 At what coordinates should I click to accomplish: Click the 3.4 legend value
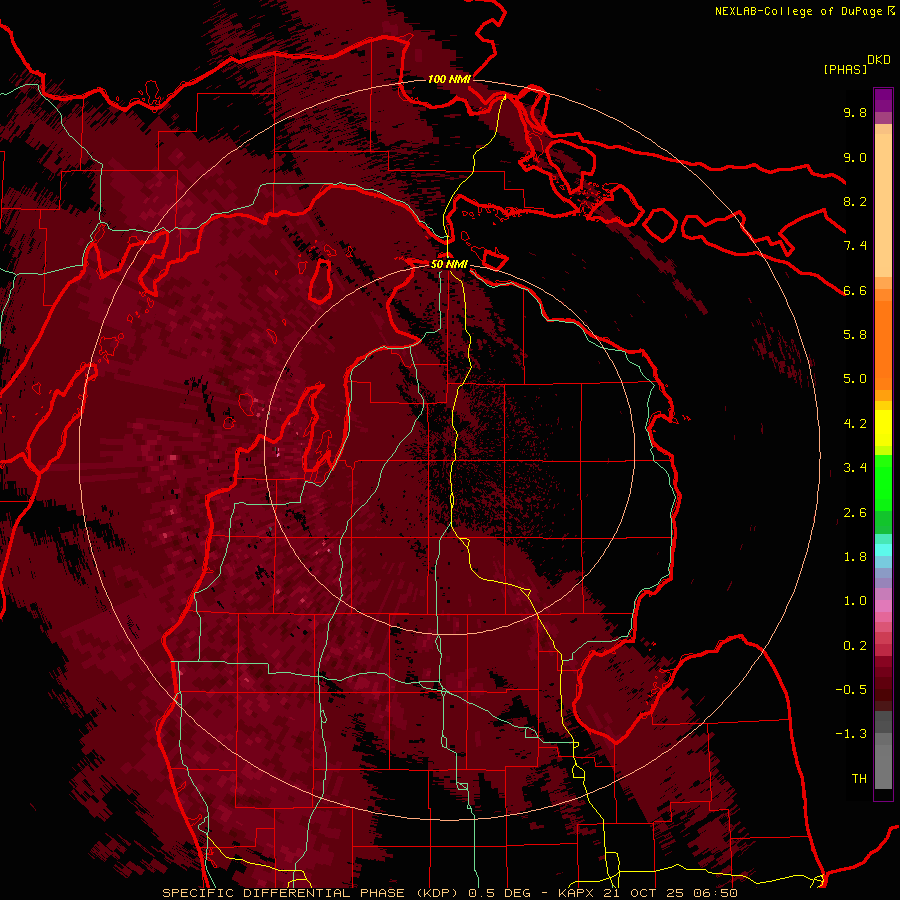[855, 468]
